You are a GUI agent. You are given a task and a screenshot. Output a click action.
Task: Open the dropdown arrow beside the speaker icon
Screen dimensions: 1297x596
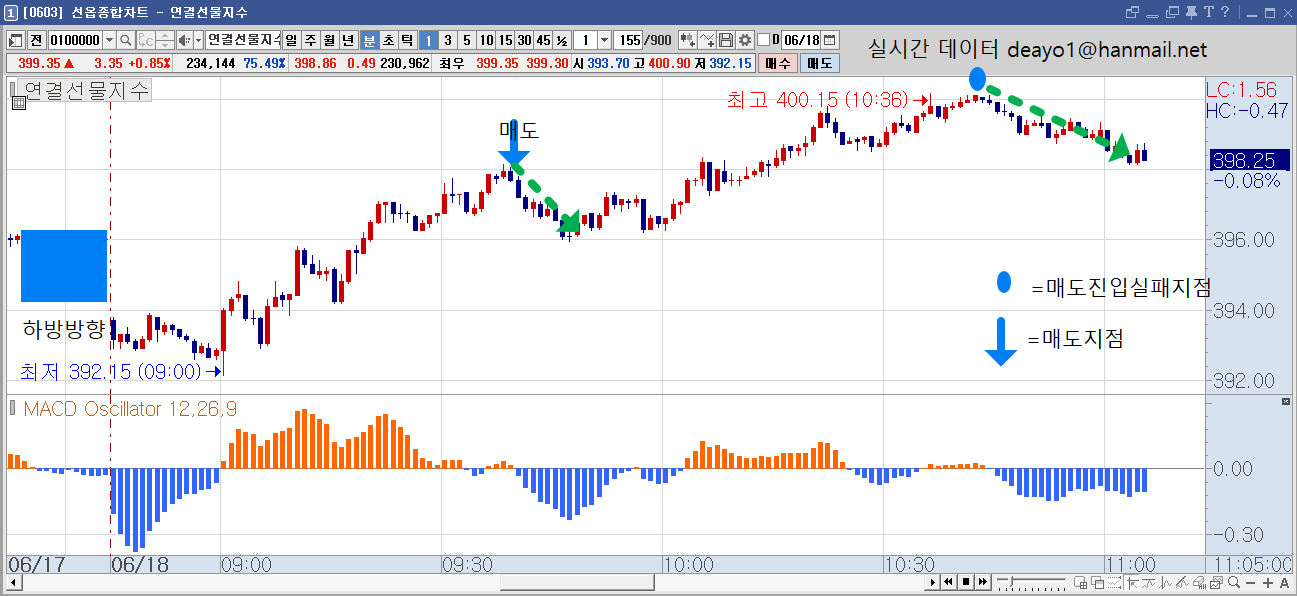click(198, 40)
